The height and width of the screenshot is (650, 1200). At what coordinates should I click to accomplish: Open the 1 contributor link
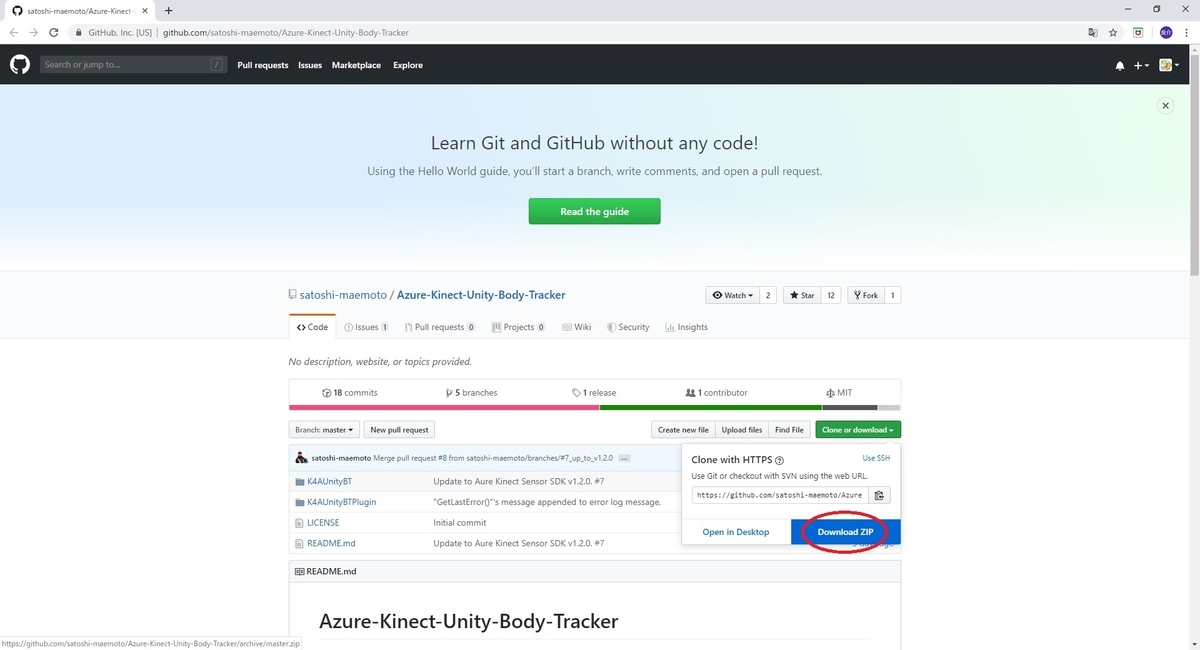716,393
